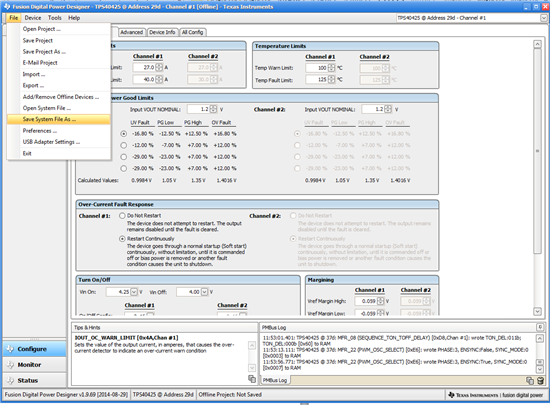Click the Vin On 4.25 input field

click(118, 292)
